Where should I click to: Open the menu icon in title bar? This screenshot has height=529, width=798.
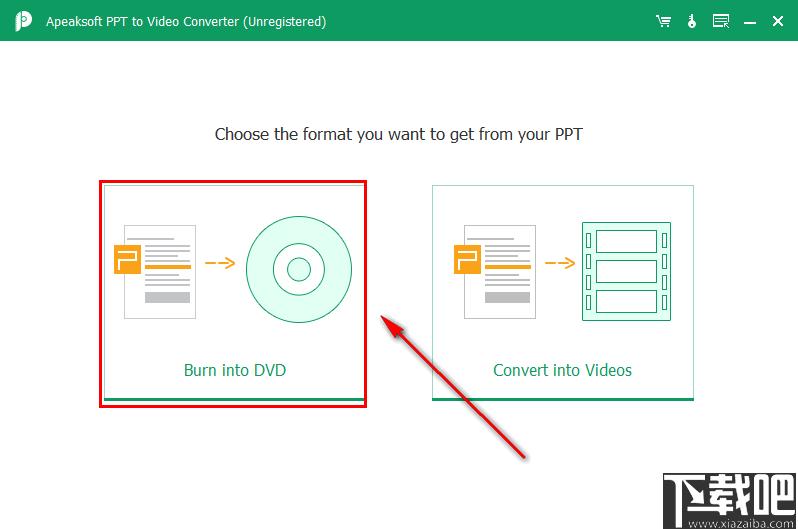coord(721,21)
